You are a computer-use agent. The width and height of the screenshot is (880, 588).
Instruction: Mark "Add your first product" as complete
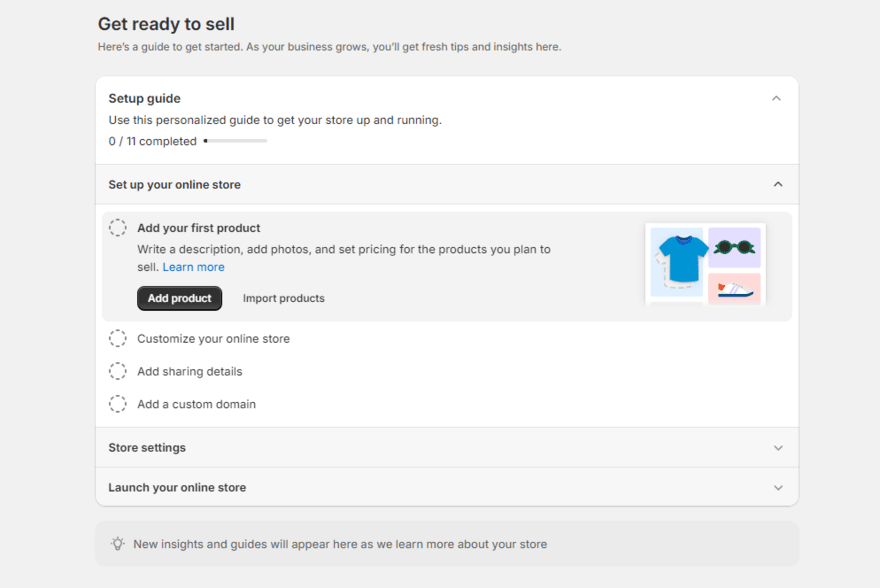[117, 227]
